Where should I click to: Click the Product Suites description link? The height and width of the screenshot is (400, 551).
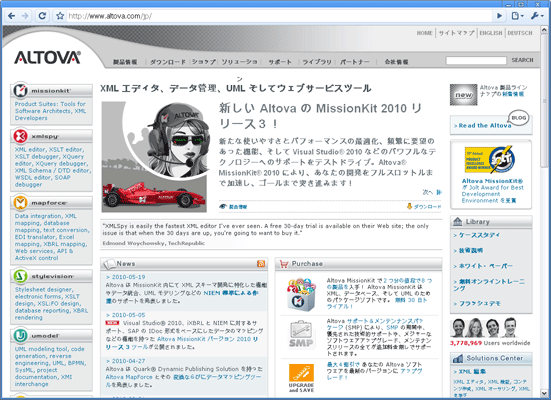point(50,111)
